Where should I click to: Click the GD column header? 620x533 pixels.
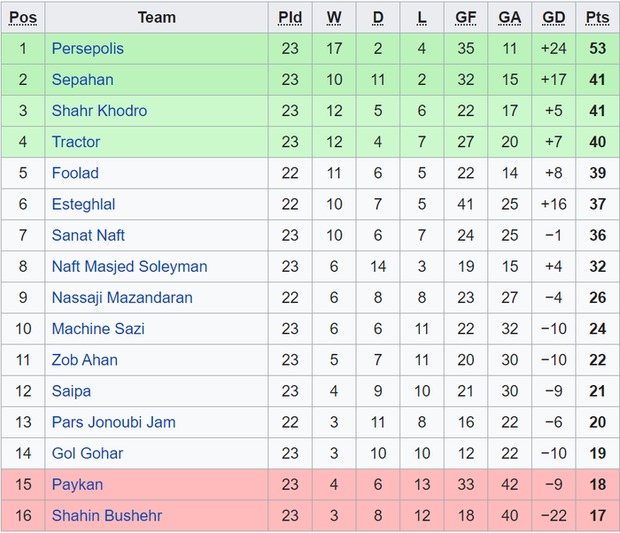coord(553,17)
